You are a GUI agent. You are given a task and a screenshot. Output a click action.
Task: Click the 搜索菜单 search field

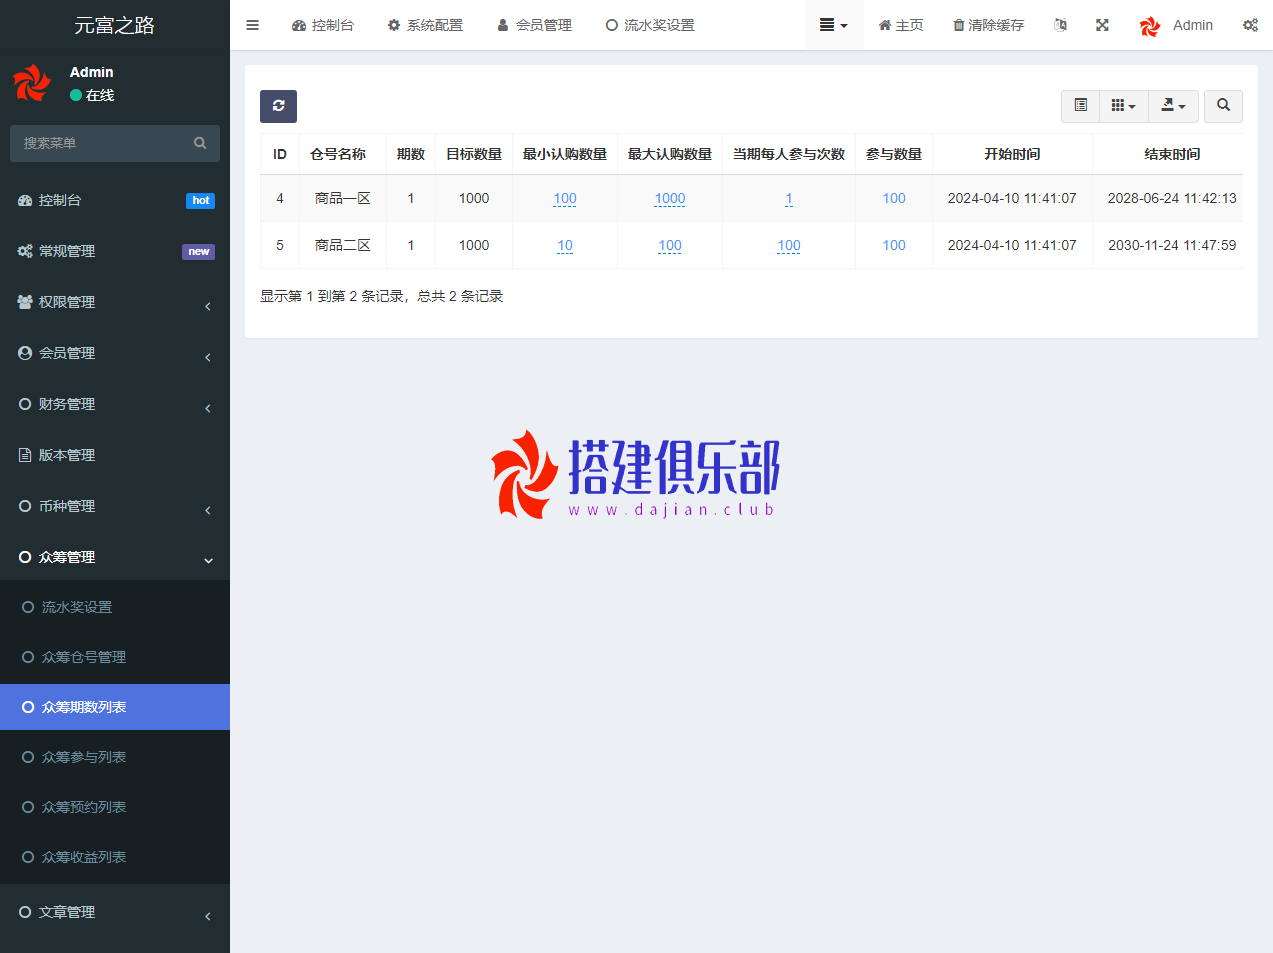coord(105,143)
